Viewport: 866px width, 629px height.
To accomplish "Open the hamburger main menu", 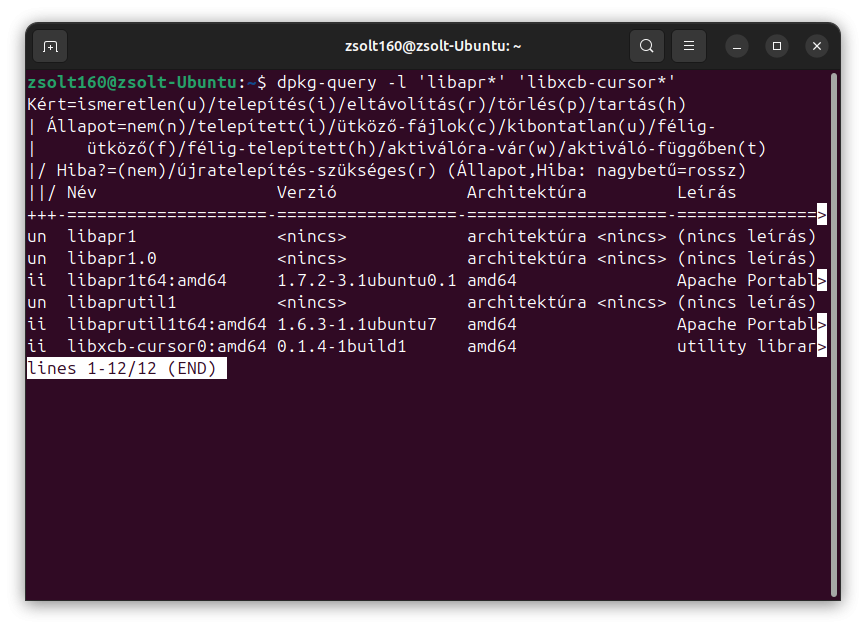I will pyautogui.click(x=688, y=46).
